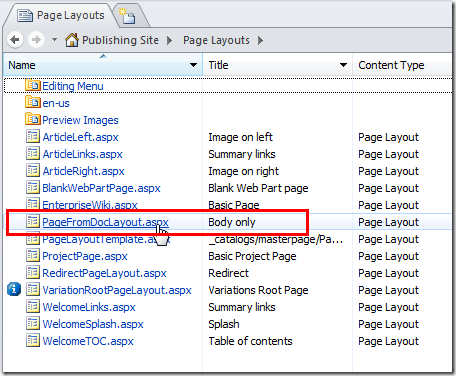Open WelcomeSplash.aspx
The width and height of the screenshot is (456, 376).
coord(93,324)
